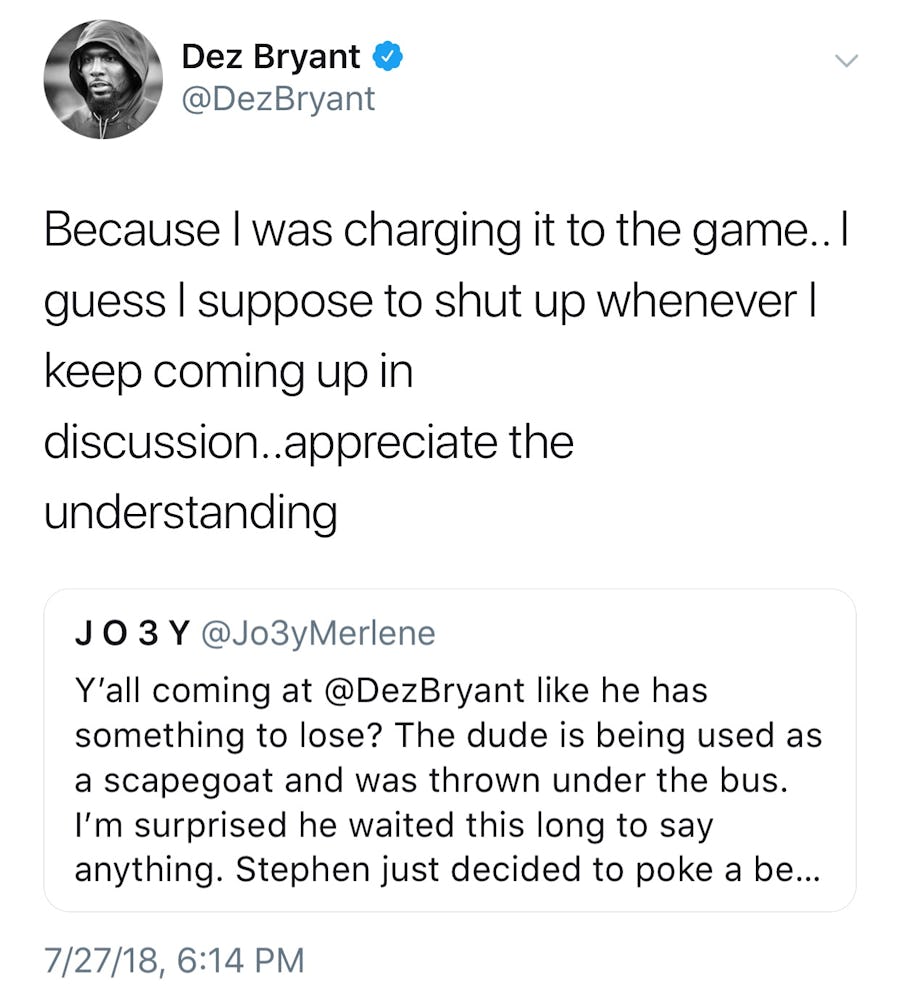Click the blue verified badge
Screen dimensions: 900x1003
pos(387,58)
